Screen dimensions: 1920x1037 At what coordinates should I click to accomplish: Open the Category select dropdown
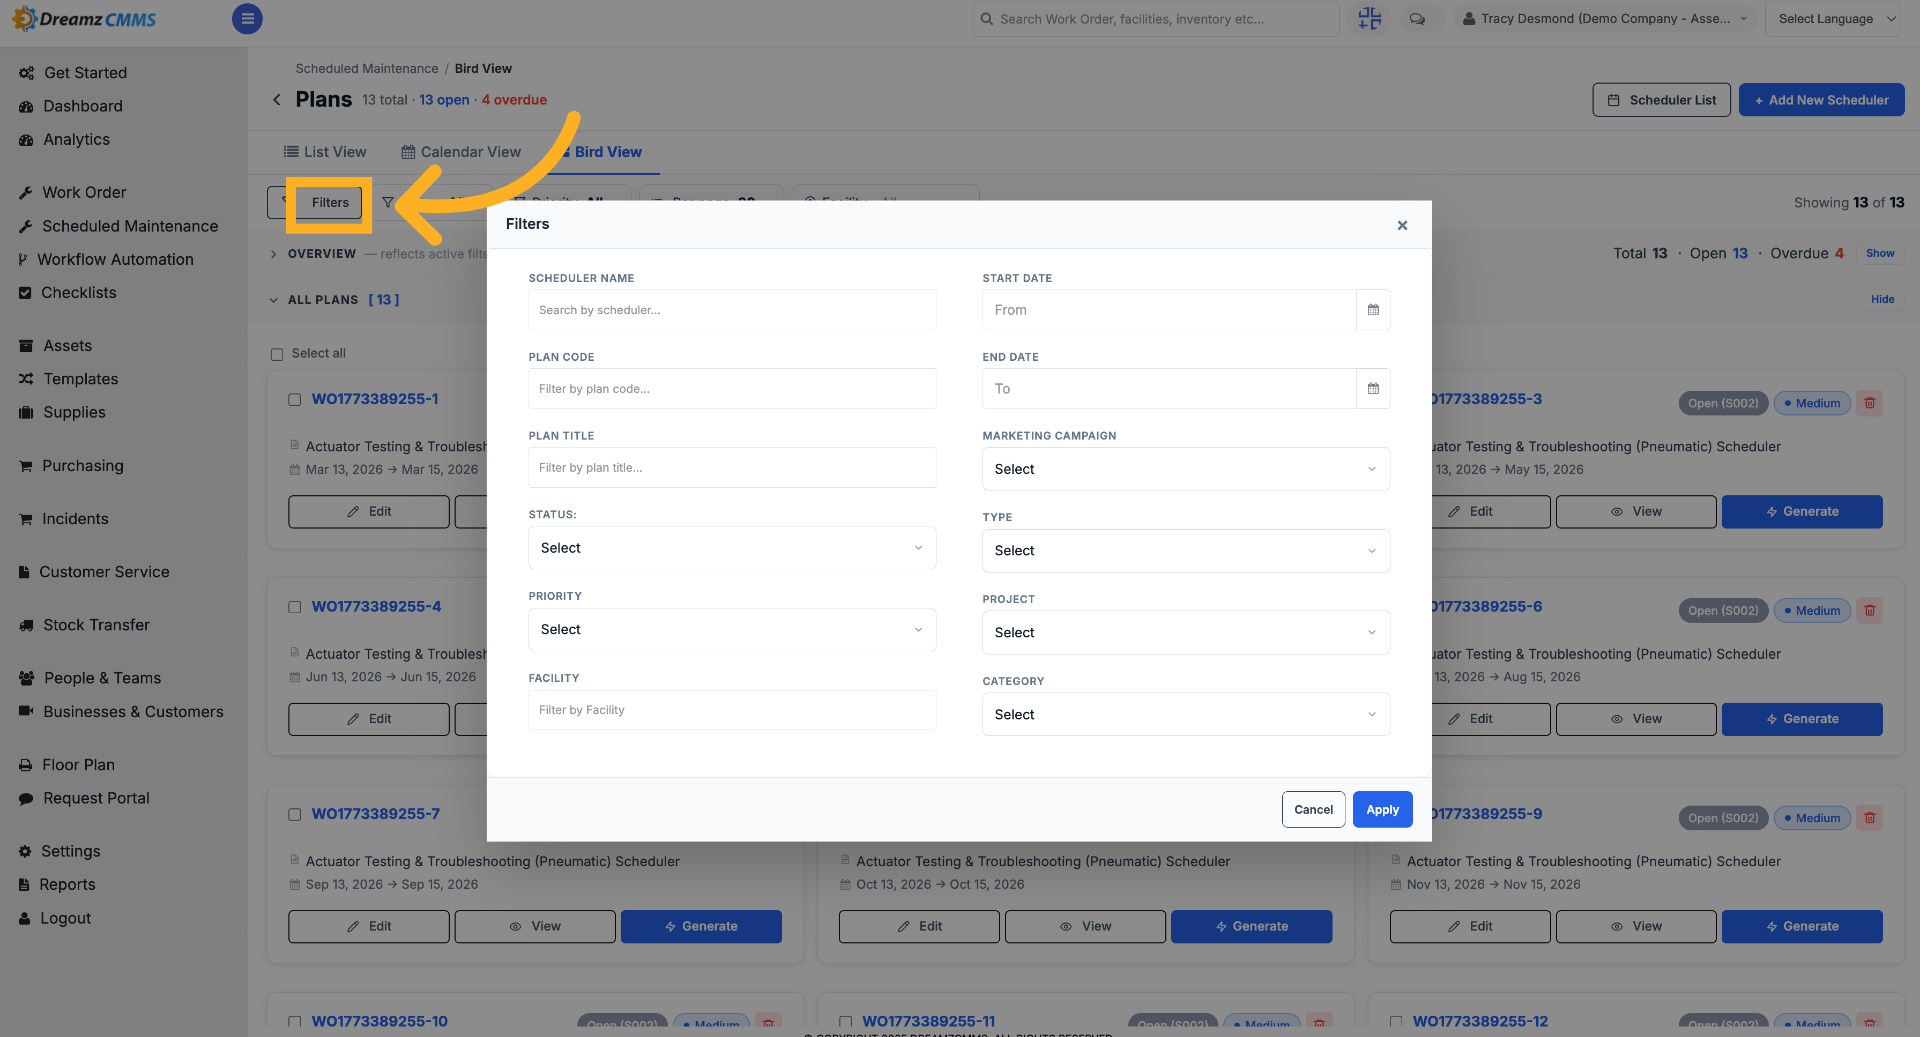click(x=1186, y=714)
